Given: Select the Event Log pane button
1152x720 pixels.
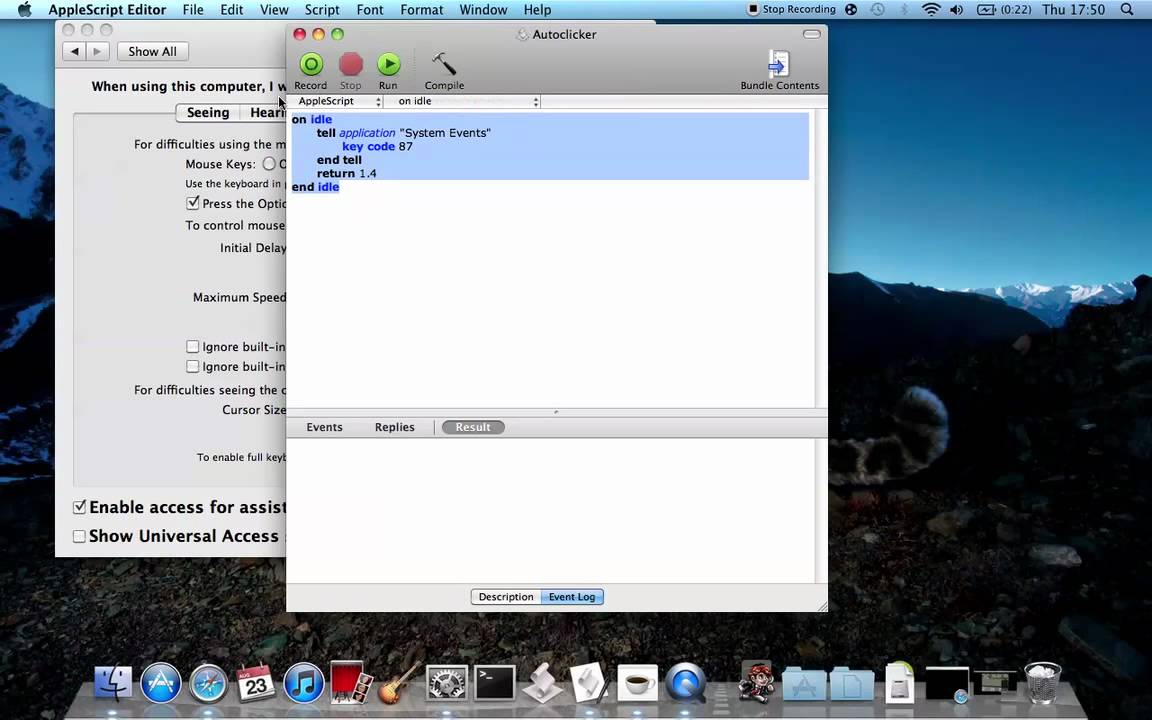Looking at the screenshot, I should coord(572,597).
